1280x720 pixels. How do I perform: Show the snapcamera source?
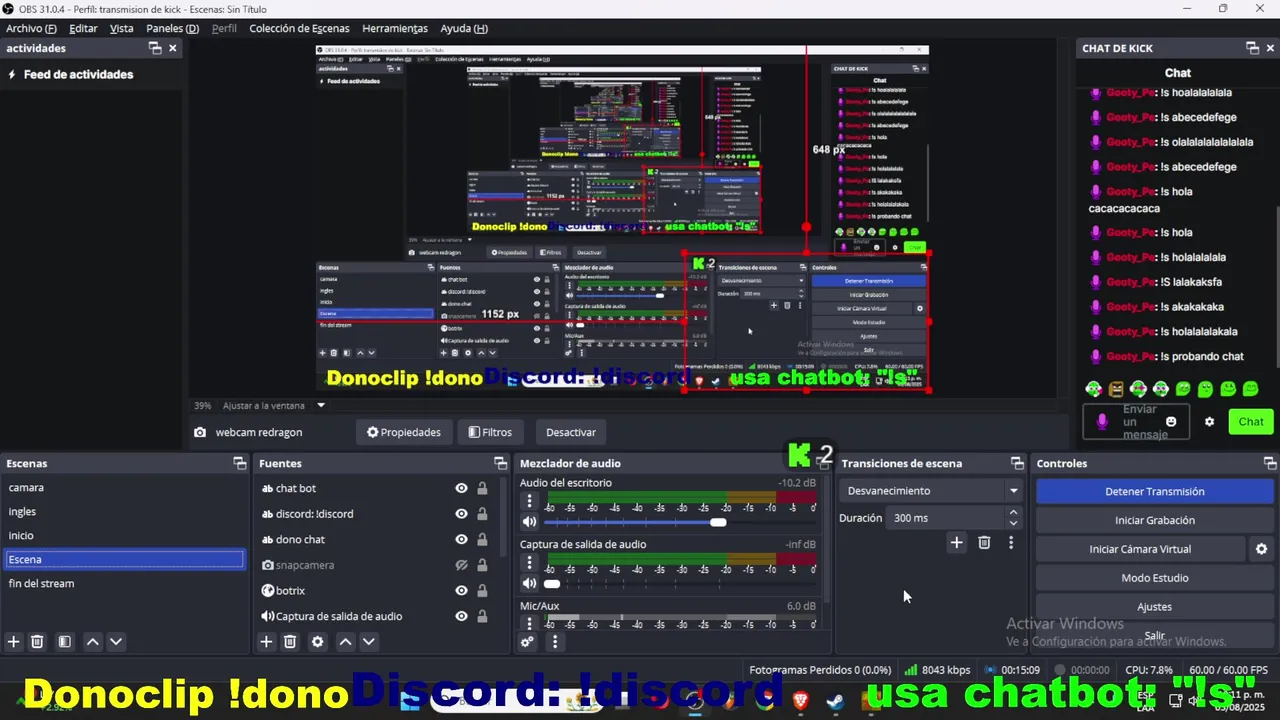[461, 565]
